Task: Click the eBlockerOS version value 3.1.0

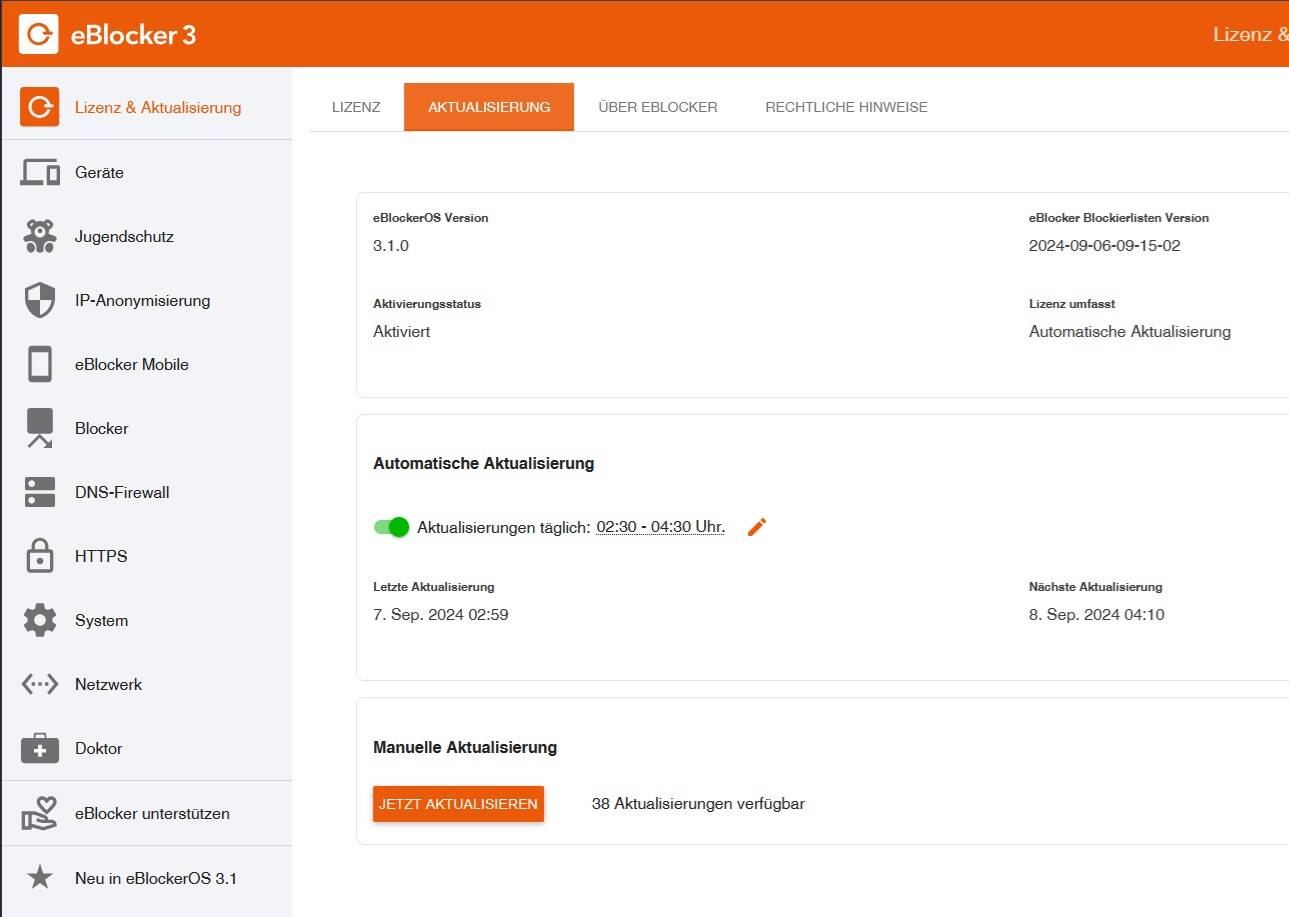Action: pos(391,246)
